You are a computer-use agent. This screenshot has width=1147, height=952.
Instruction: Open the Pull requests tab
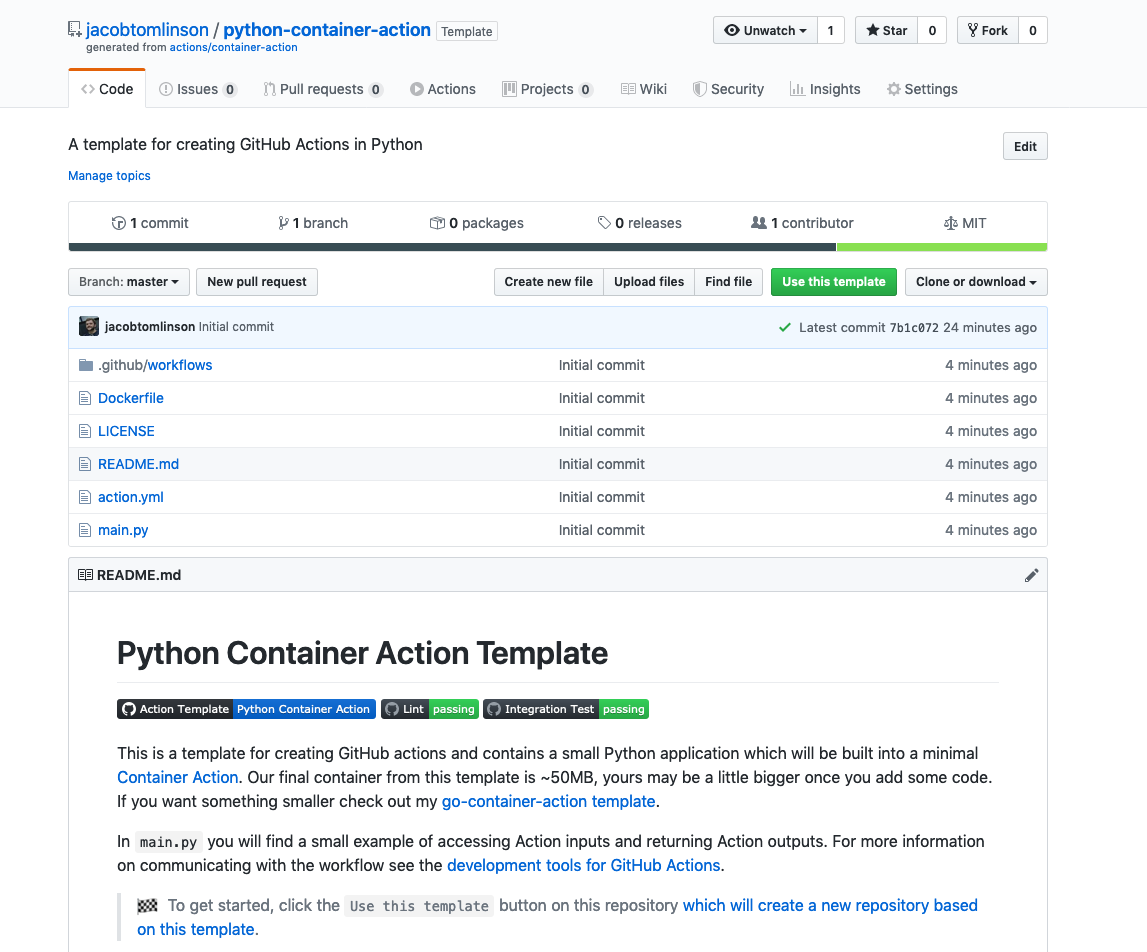tap(322, 89)
